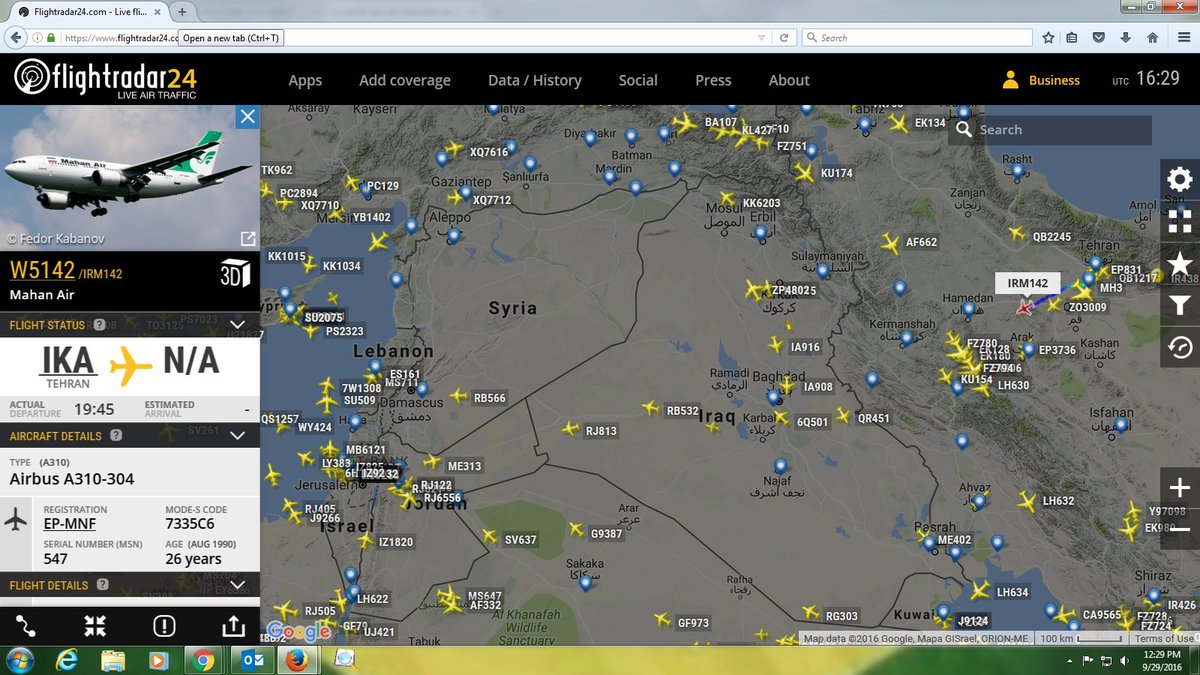Image resolution: width=1200 pixels, height=675 pixels.
Task: Open map settings gear icon
Action: tap(1180, 180)
